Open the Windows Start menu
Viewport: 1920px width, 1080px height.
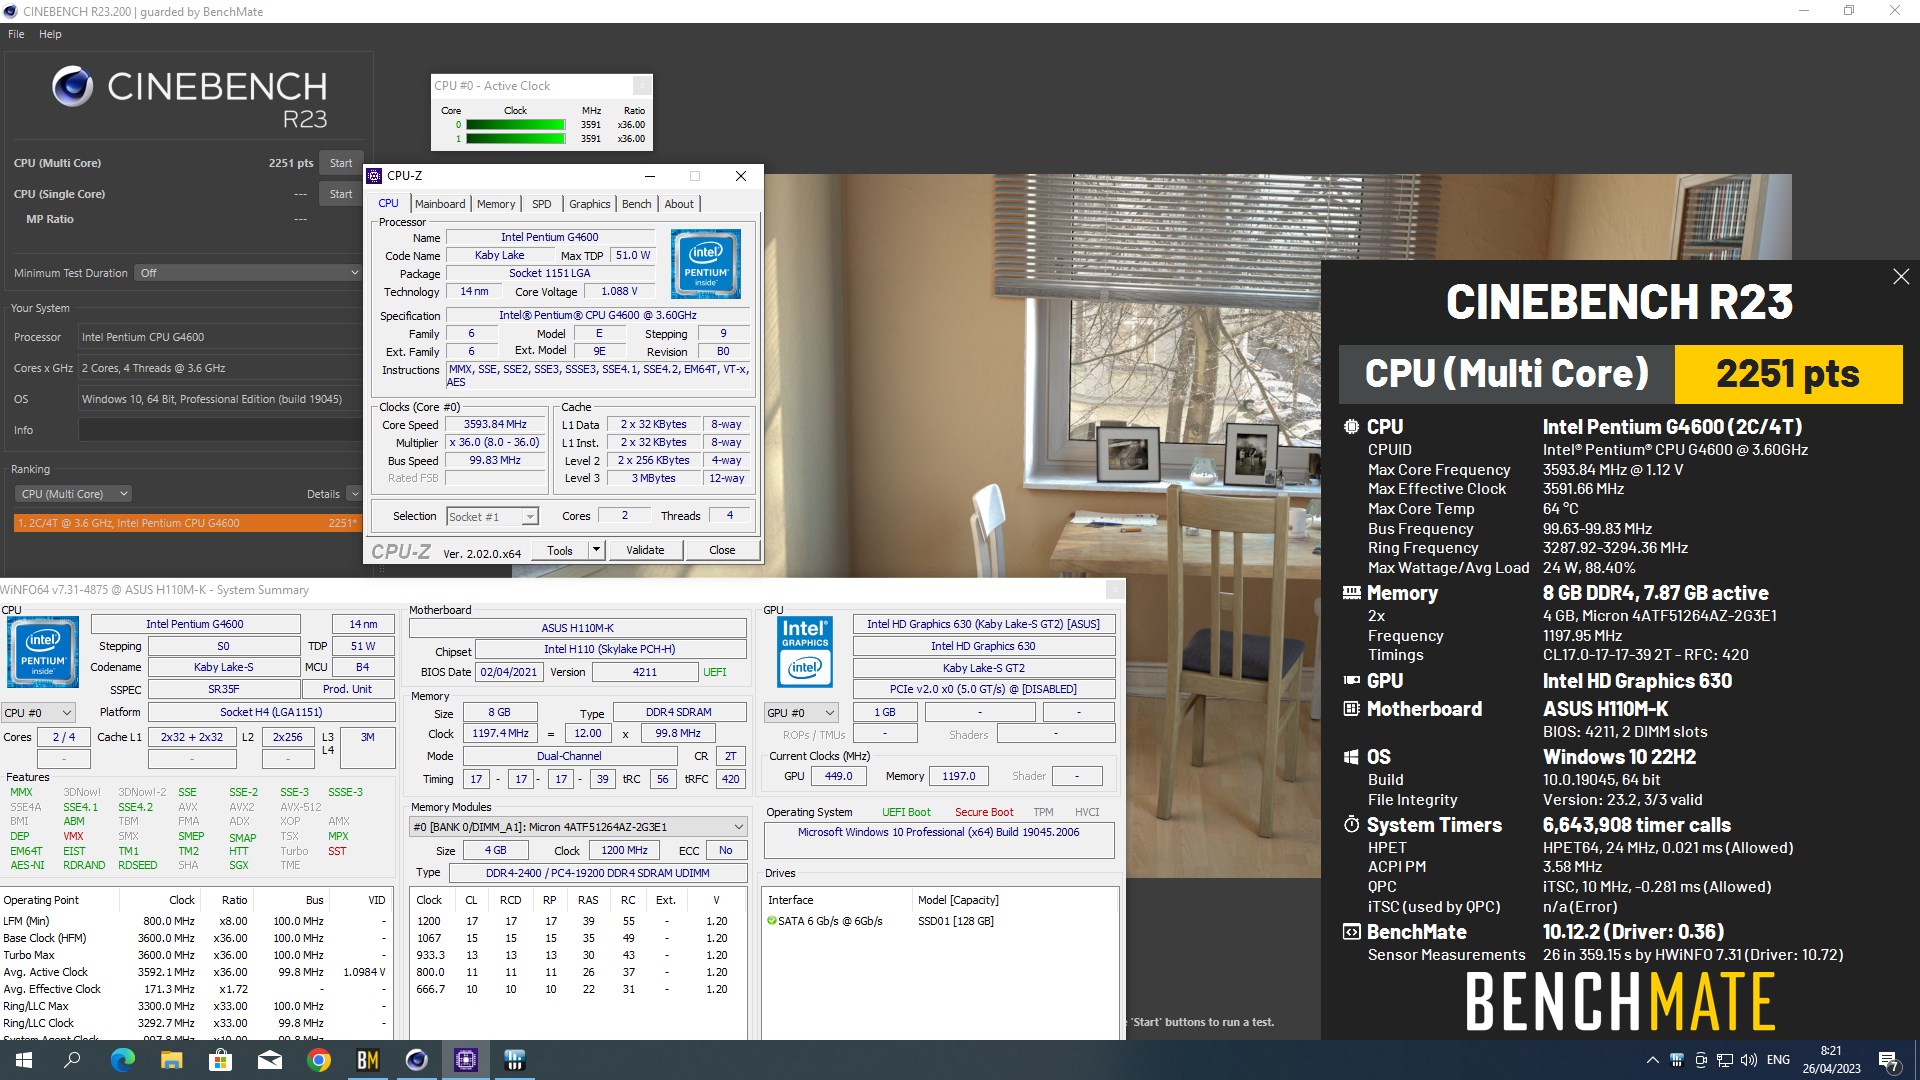click(23, 1060)
